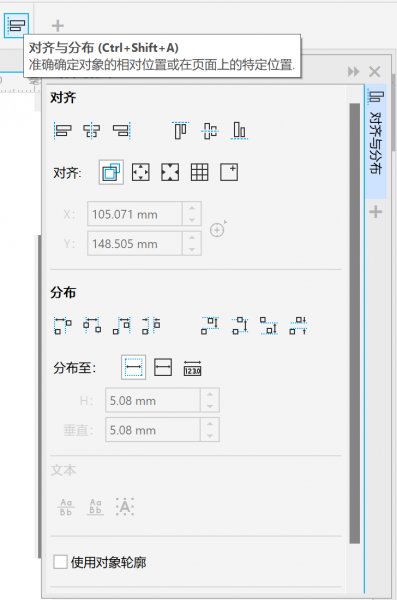Click Distribute Space Horizontally icon
This screenshot has width=397, height=600.
[151, 326]
